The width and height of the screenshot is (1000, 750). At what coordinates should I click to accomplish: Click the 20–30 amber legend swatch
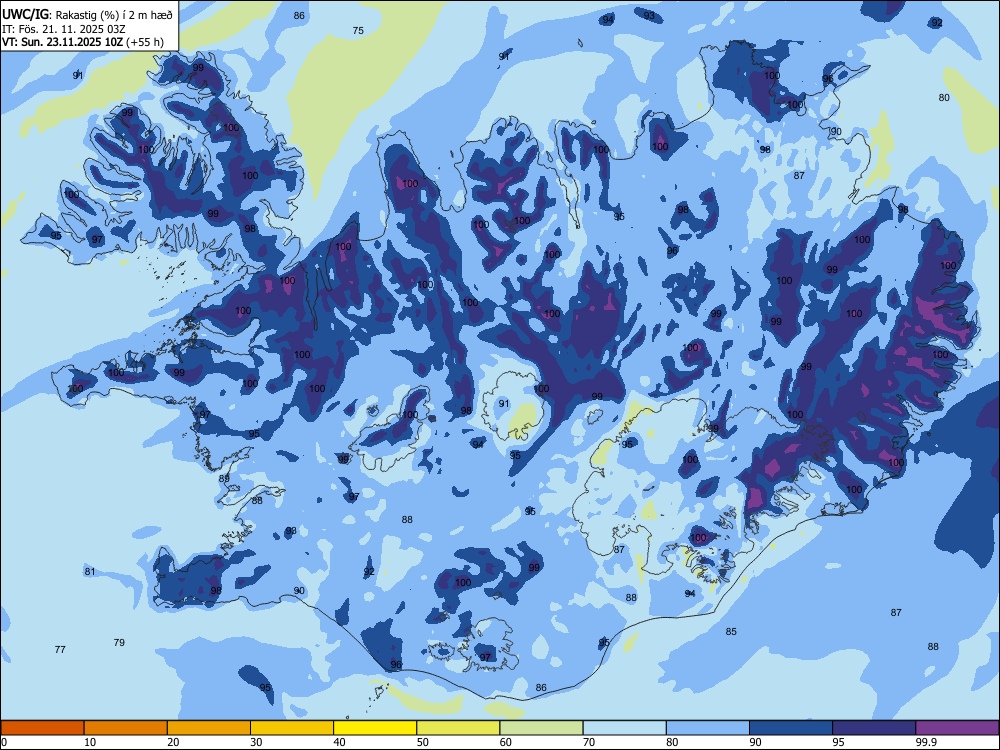[x=209, y=728]
